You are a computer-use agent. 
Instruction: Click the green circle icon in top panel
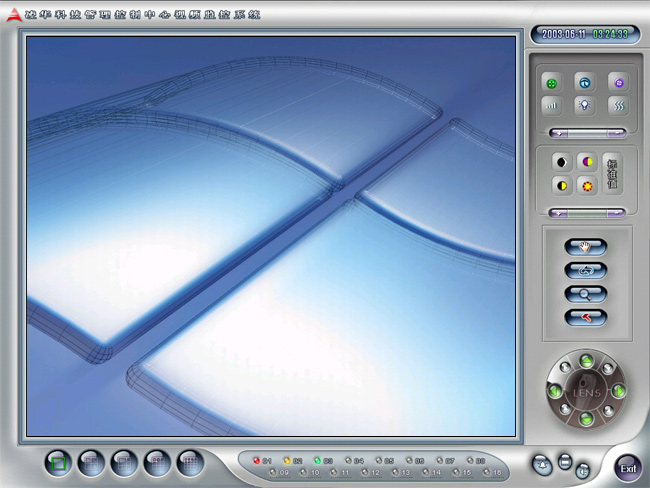click(x=551, y=82)
